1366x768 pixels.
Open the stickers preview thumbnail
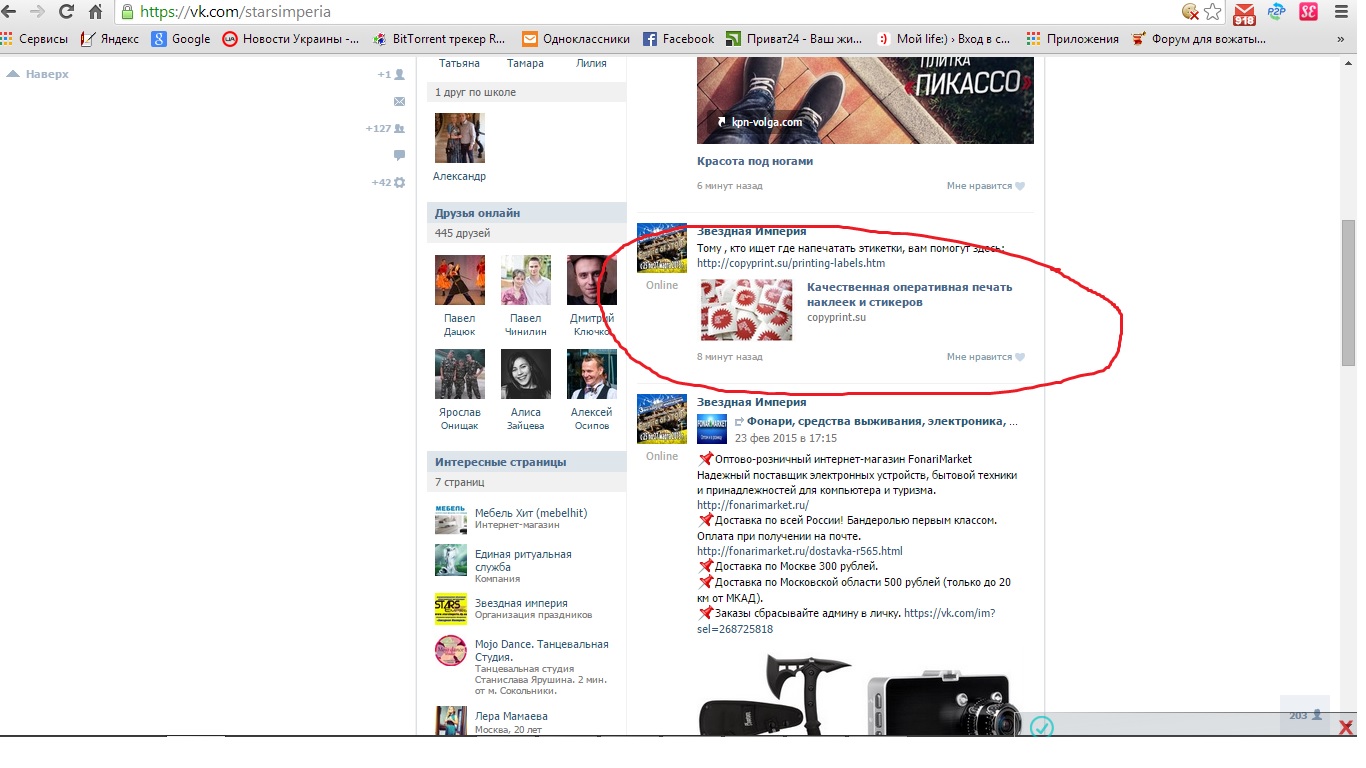tap(747, 310)
